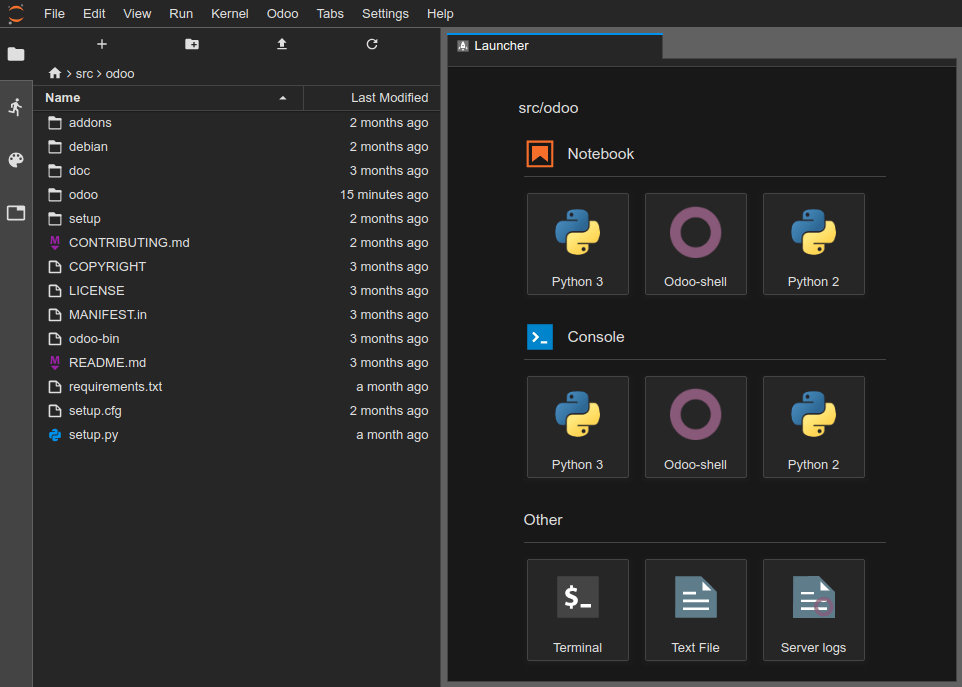
Task: Start a Python 3 notebook
Action: pos(577,244)
